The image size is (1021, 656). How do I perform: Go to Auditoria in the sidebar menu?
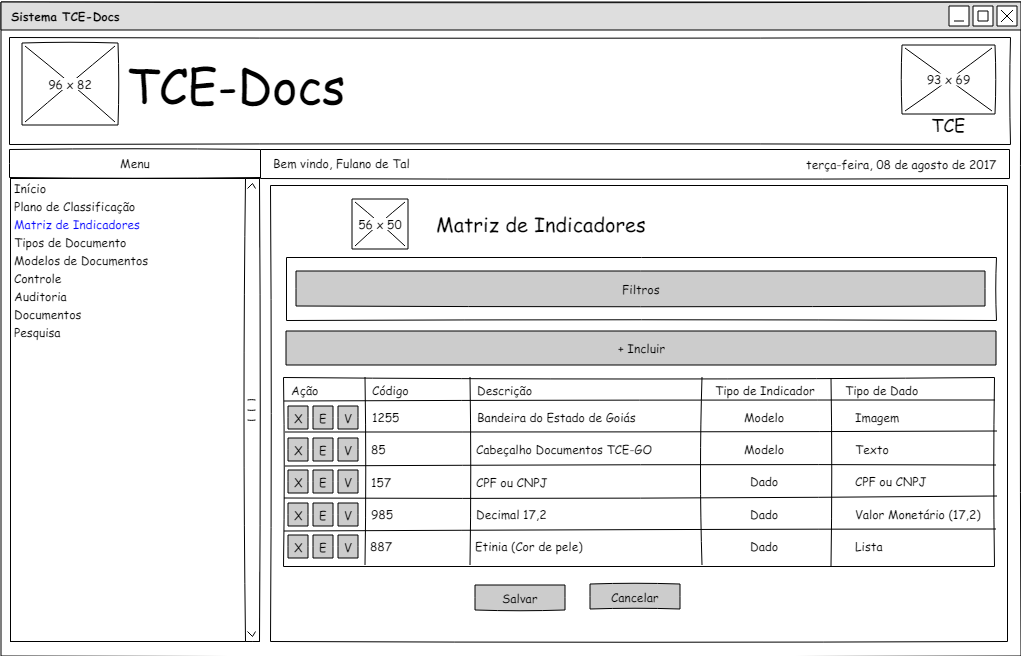point(41,297)
